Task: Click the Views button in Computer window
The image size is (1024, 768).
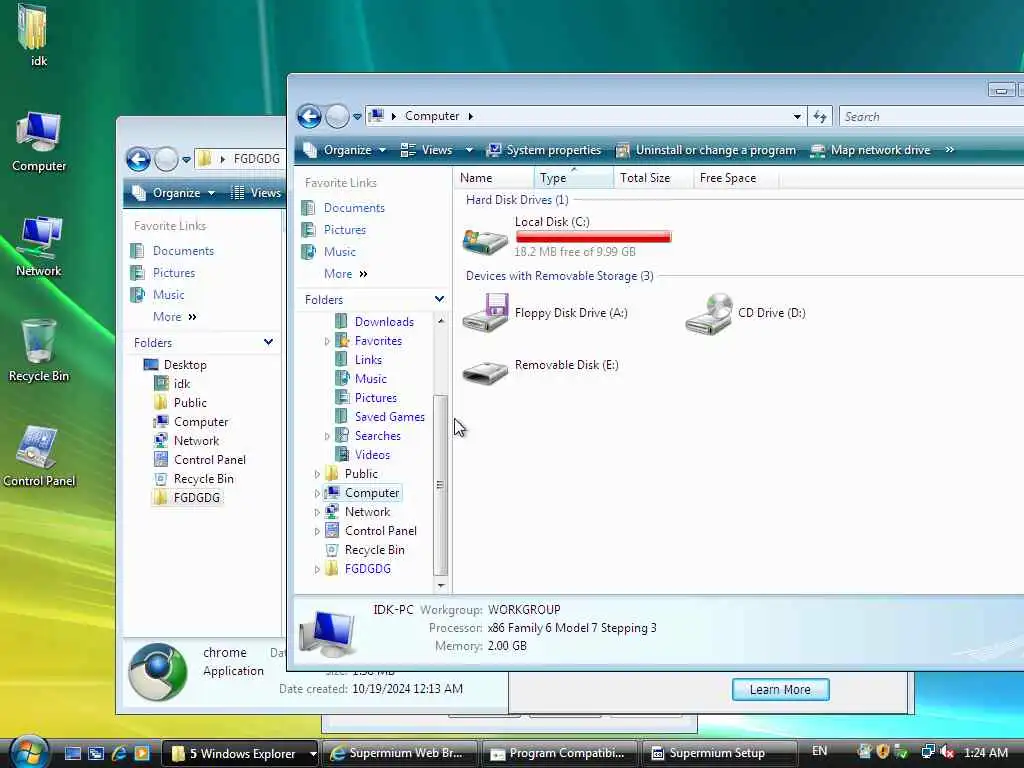Action: tap(428, 150)
